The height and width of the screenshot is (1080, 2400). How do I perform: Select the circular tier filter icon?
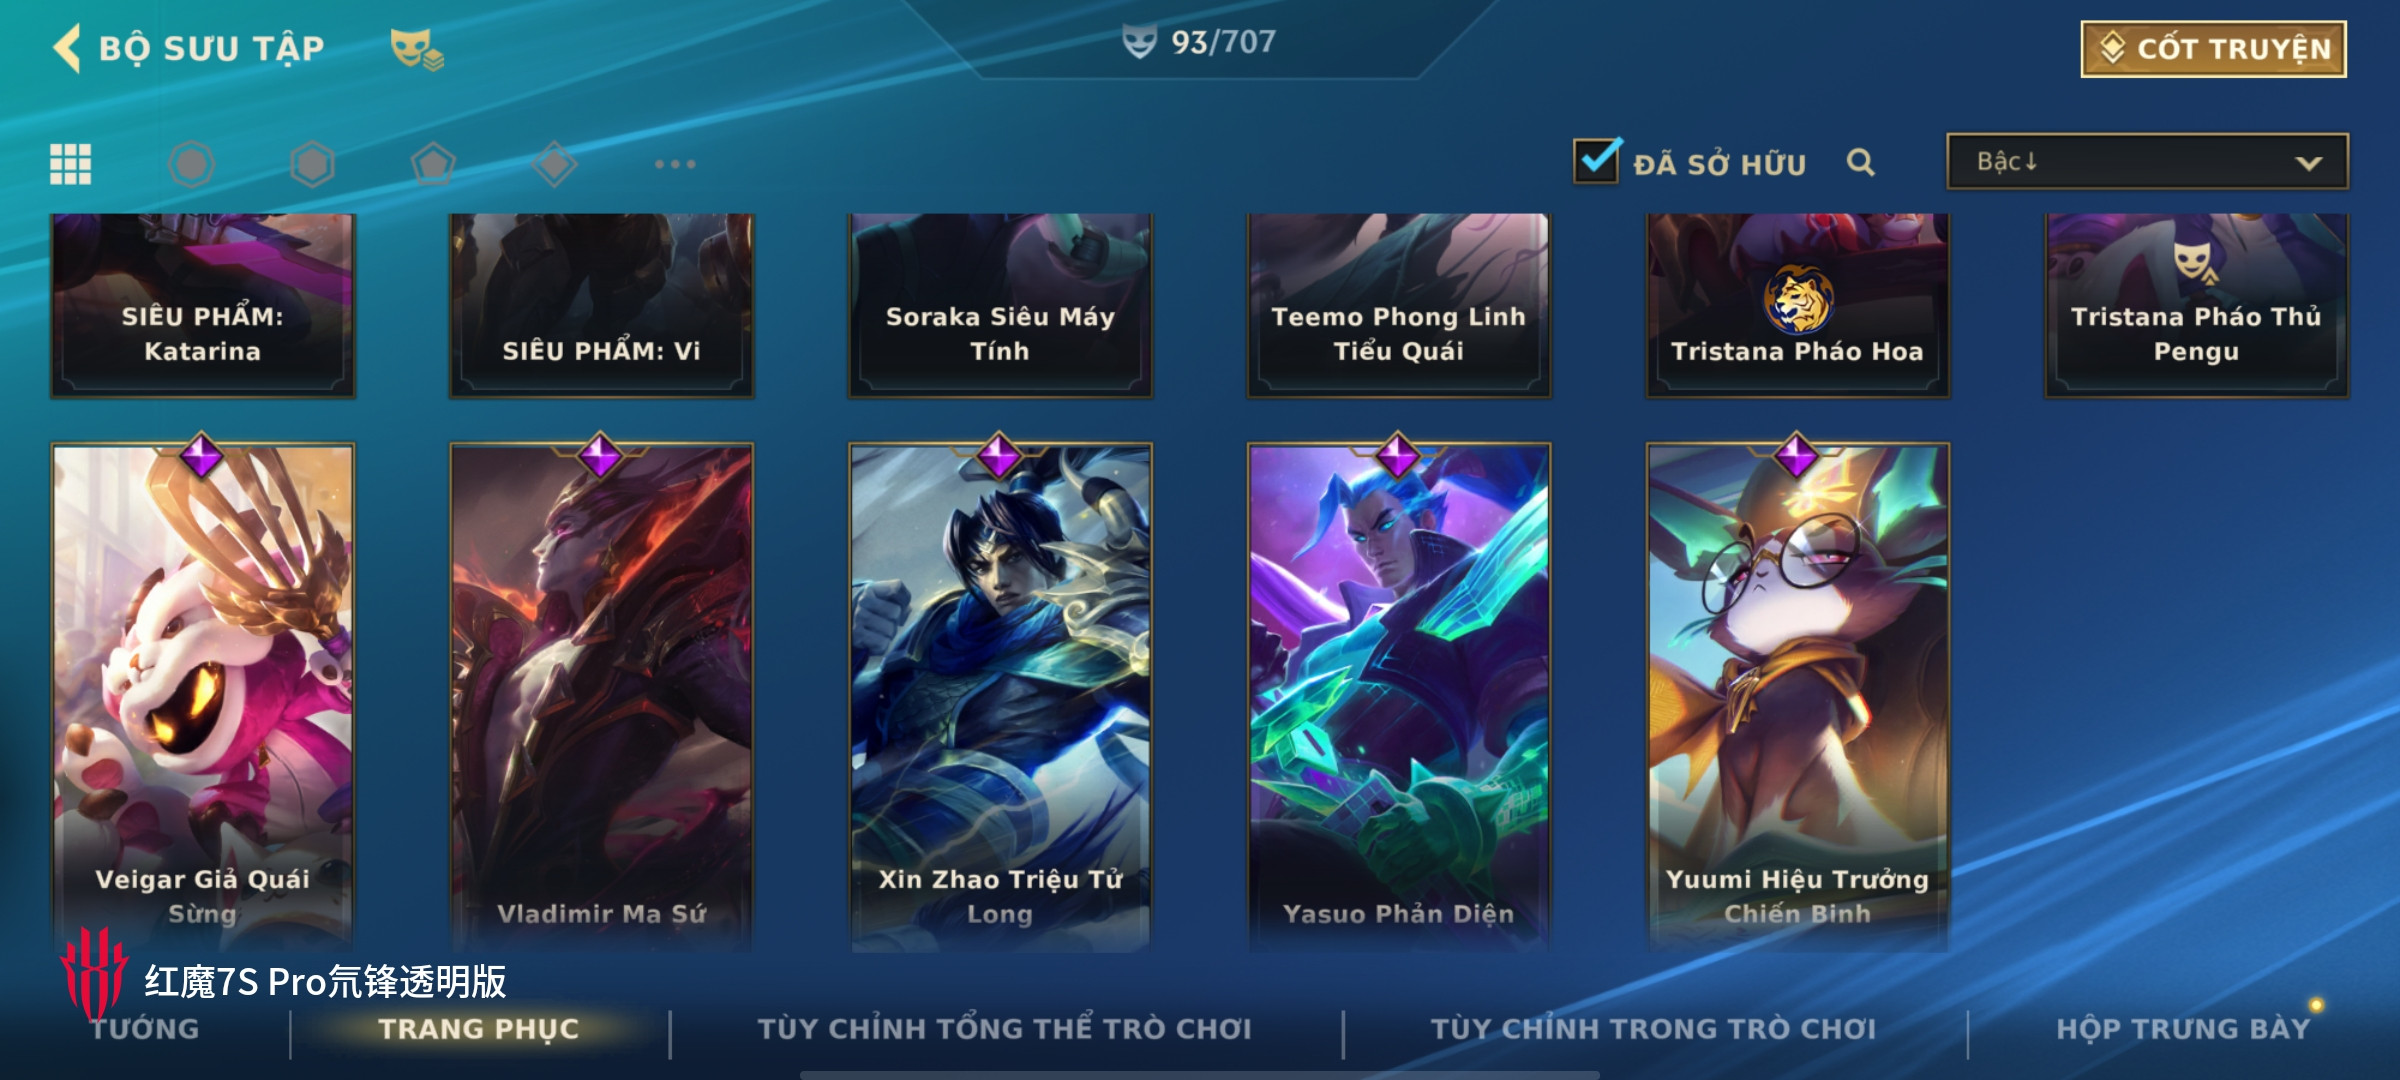point(191,164)
